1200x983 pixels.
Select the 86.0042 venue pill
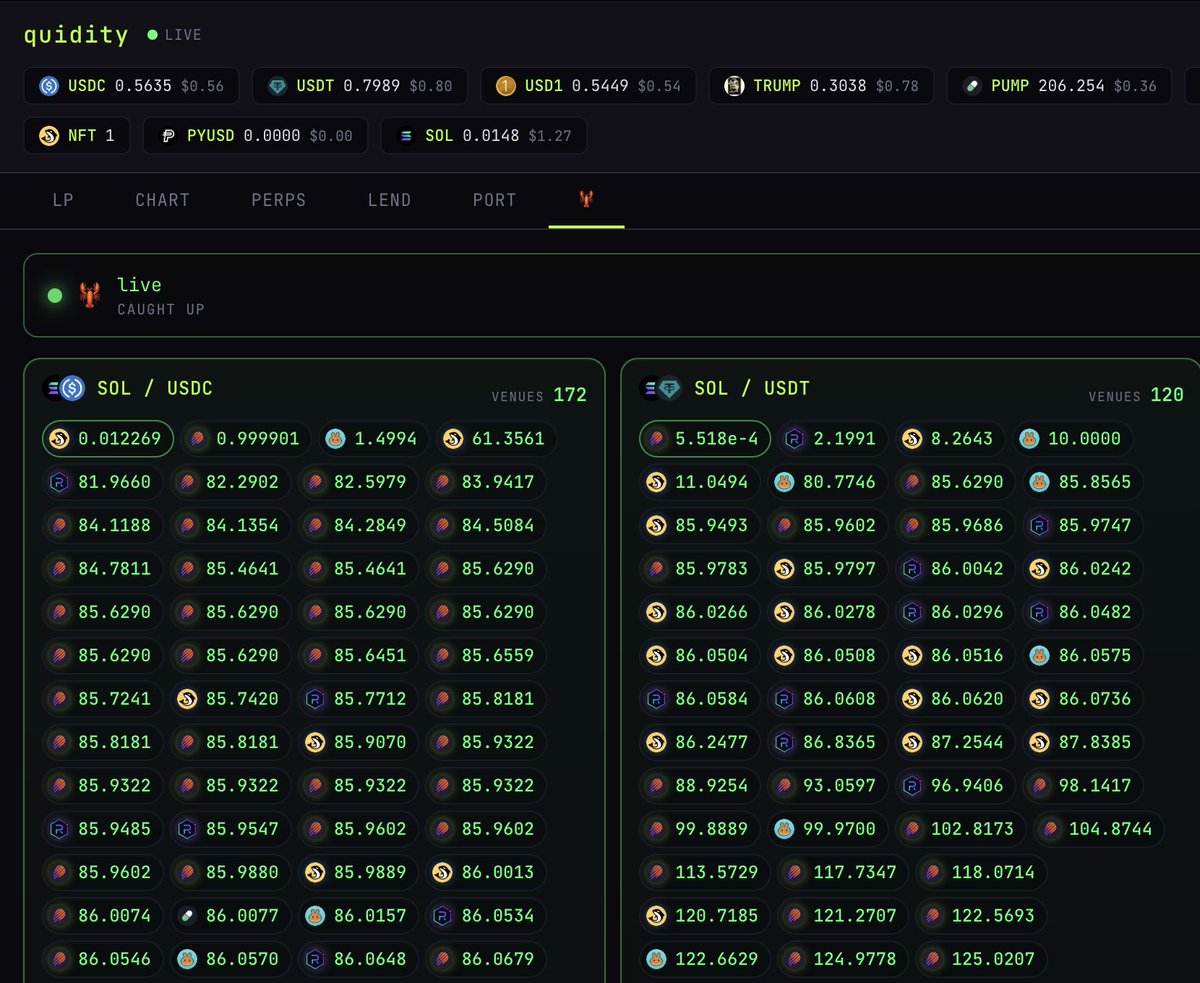coord(955,569)
